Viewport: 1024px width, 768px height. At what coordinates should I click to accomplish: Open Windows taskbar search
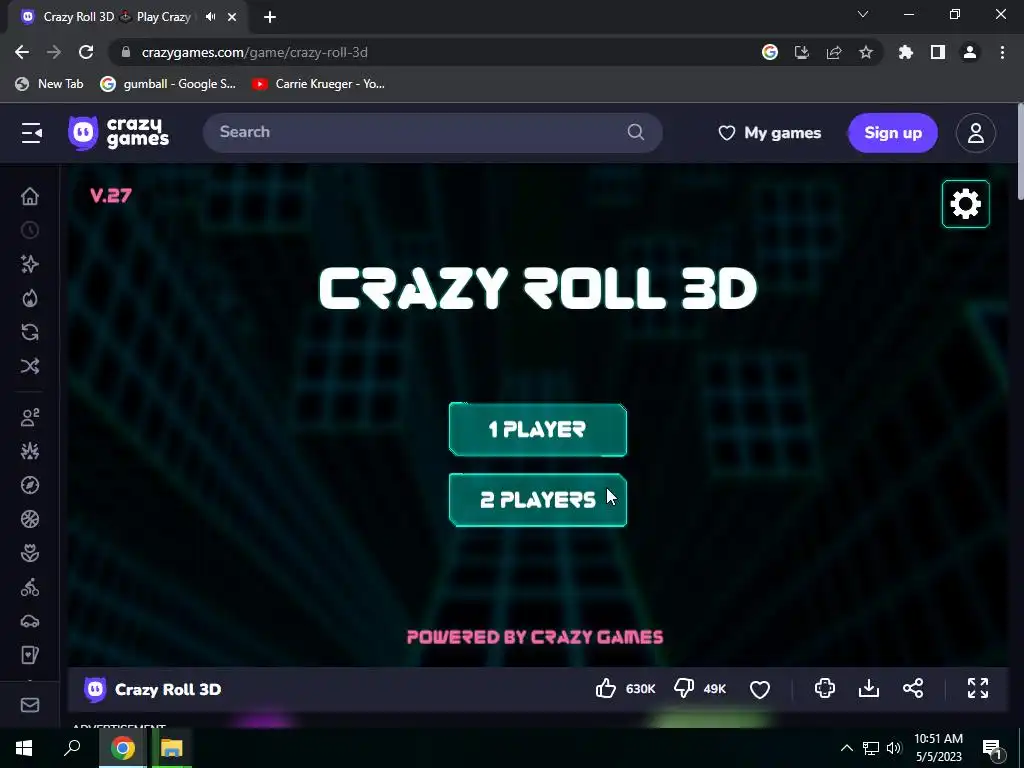click(x=72, y=748)
